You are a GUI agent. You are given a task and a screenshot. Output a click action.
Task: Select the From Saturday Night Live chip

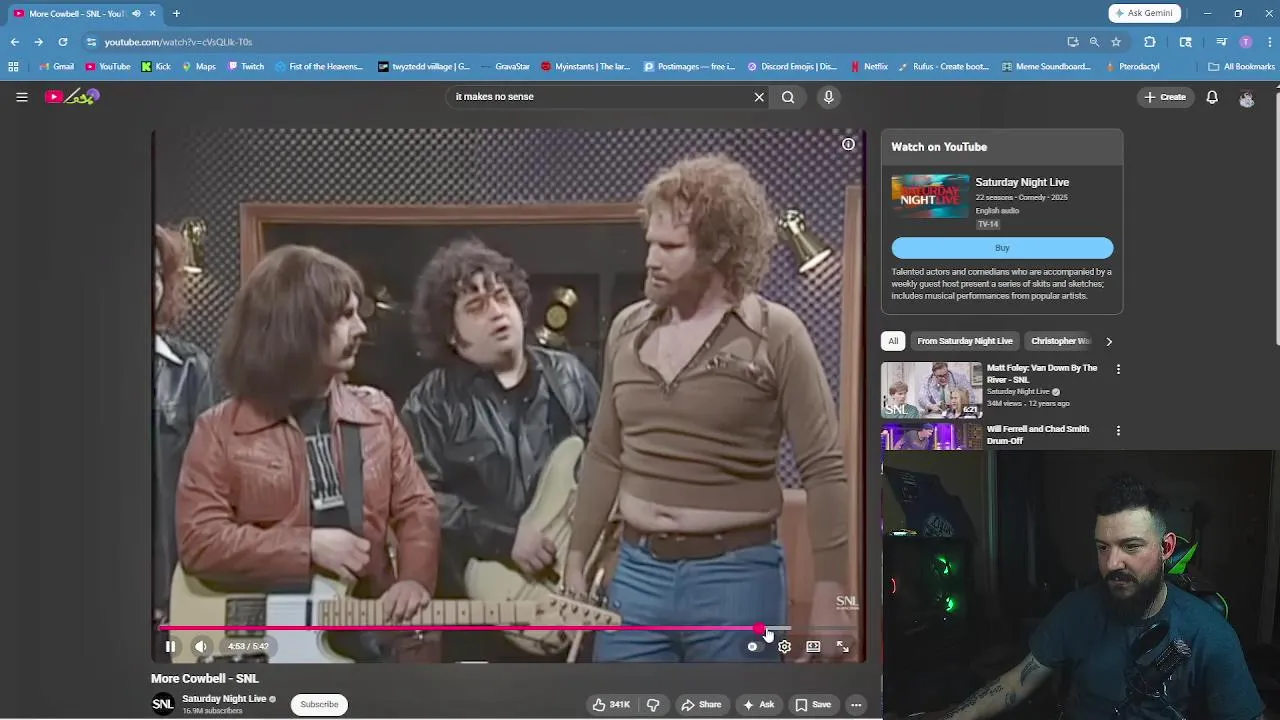click(965, 341)
